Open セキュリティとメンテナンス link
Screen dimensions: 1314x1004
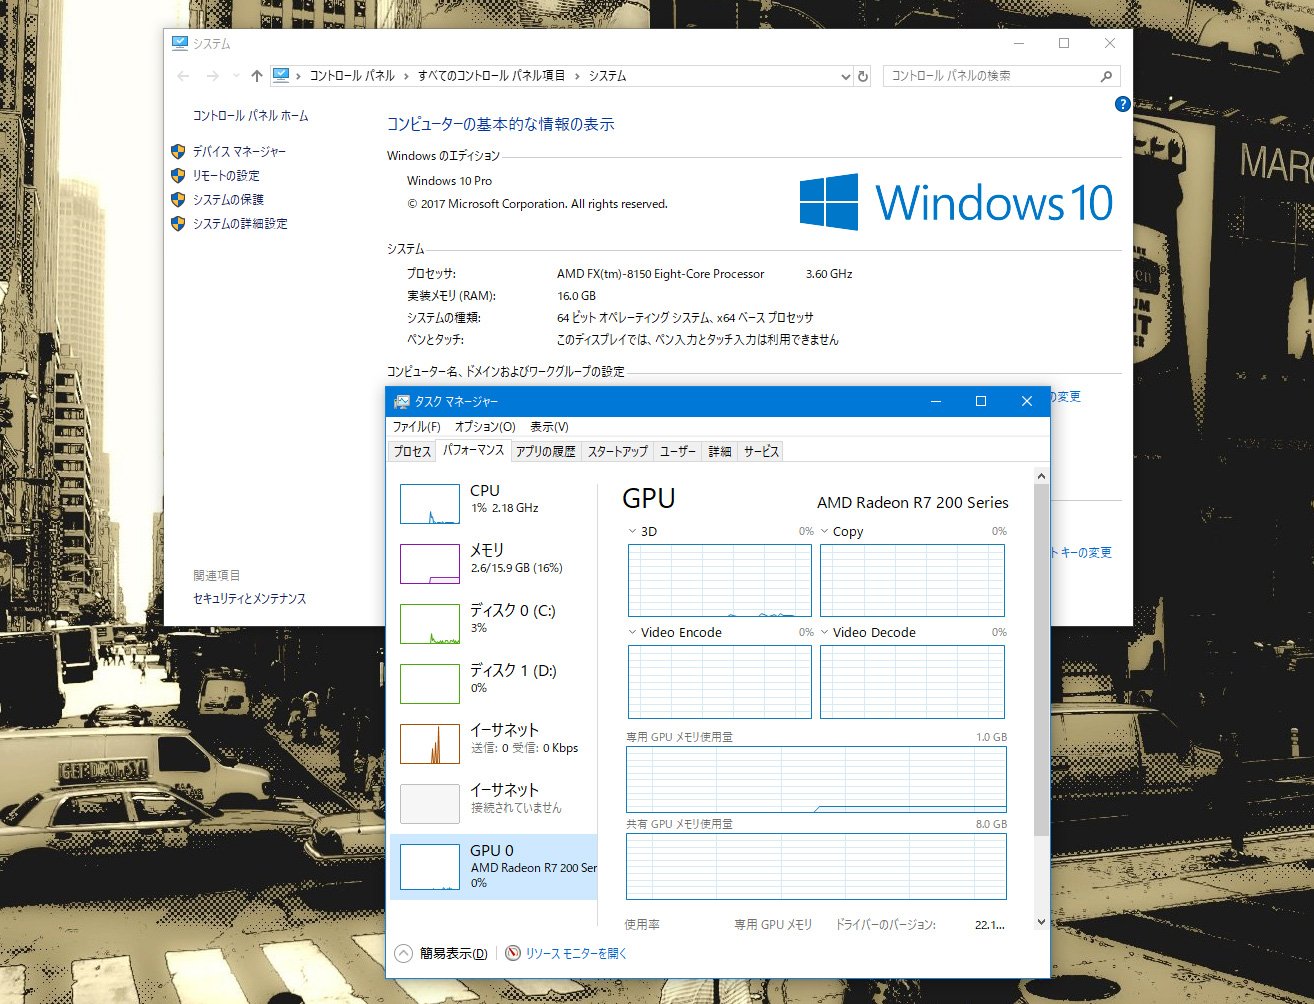pyautogui.click(x=249, y=599)
